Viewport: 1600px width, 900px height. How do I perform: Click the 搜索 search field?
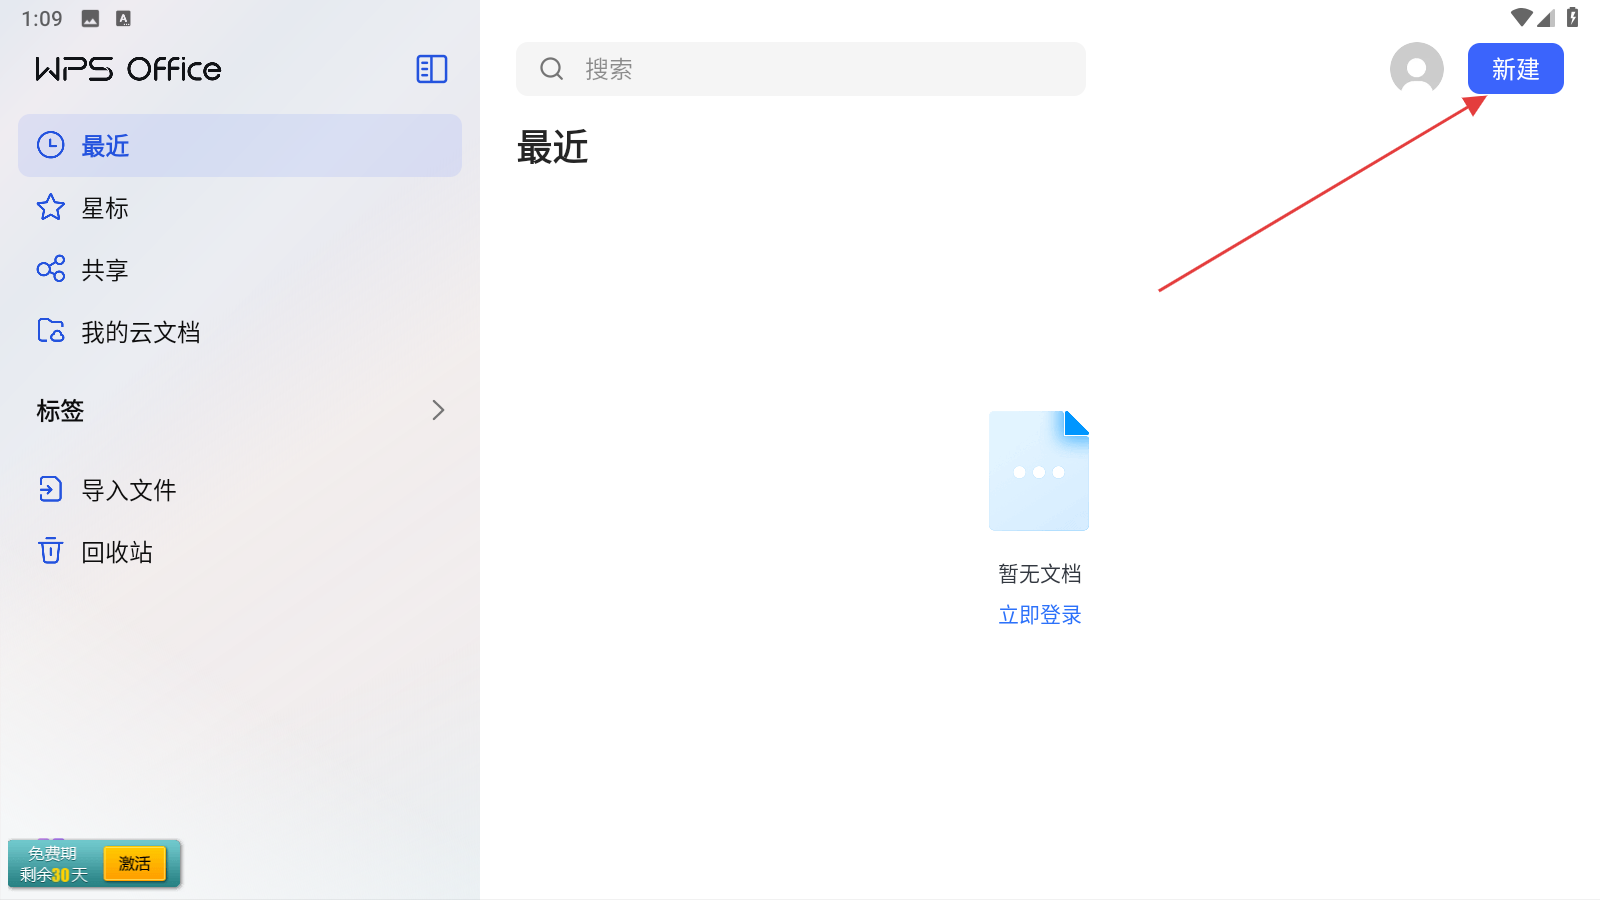click(801, 69)
